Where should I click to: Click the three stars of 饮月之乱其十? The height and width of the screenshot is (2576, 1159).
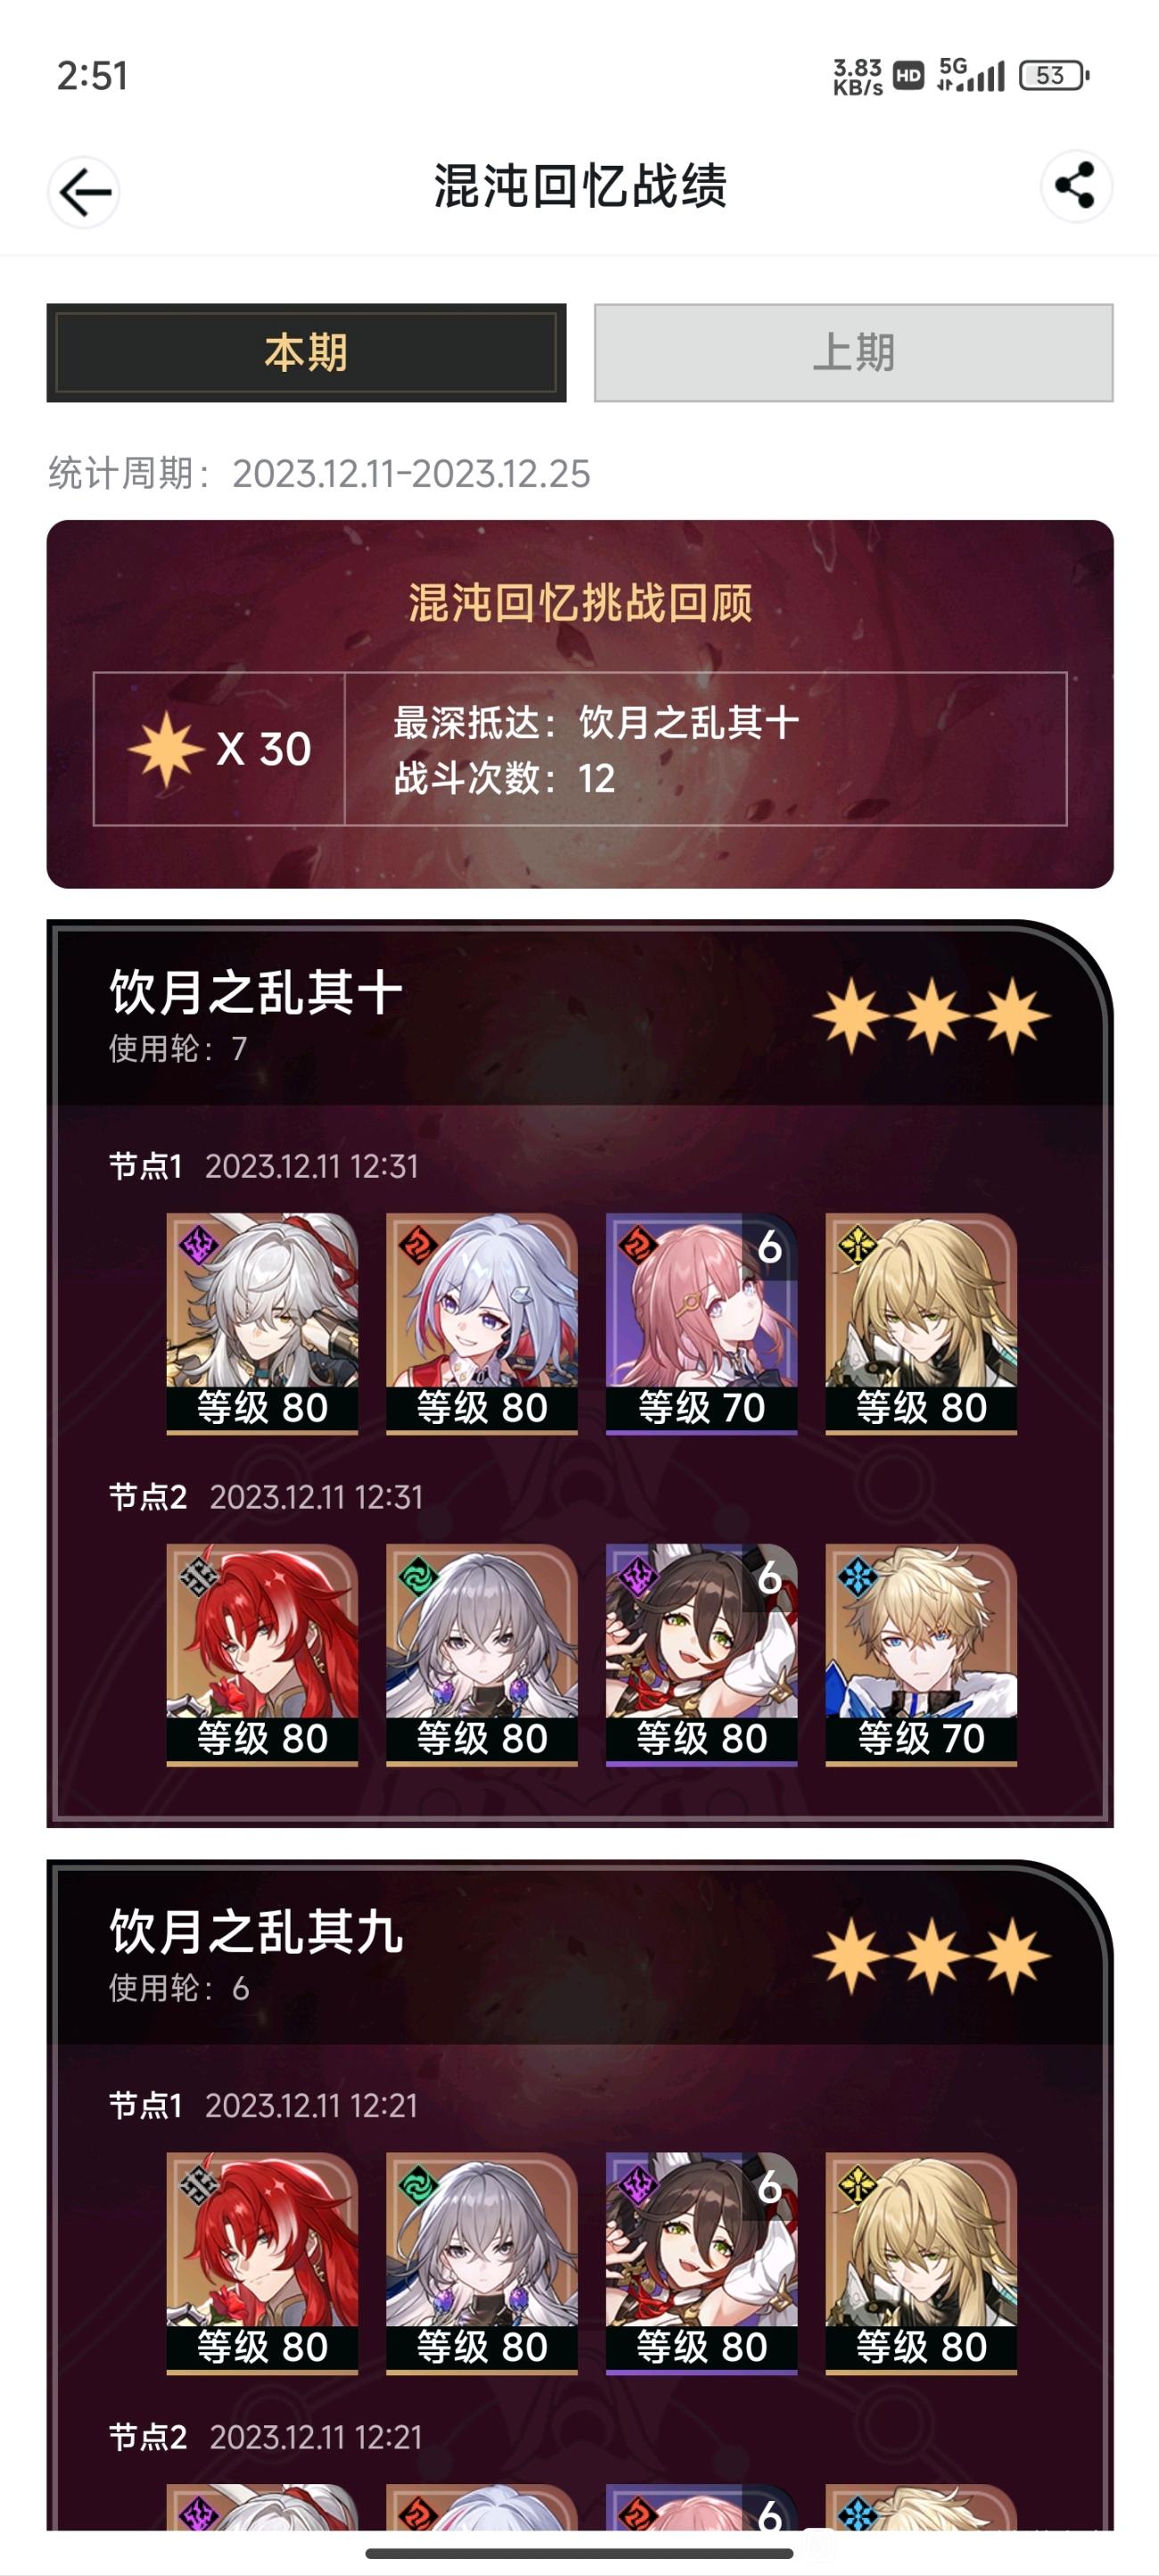click(x=932, y=1016)
